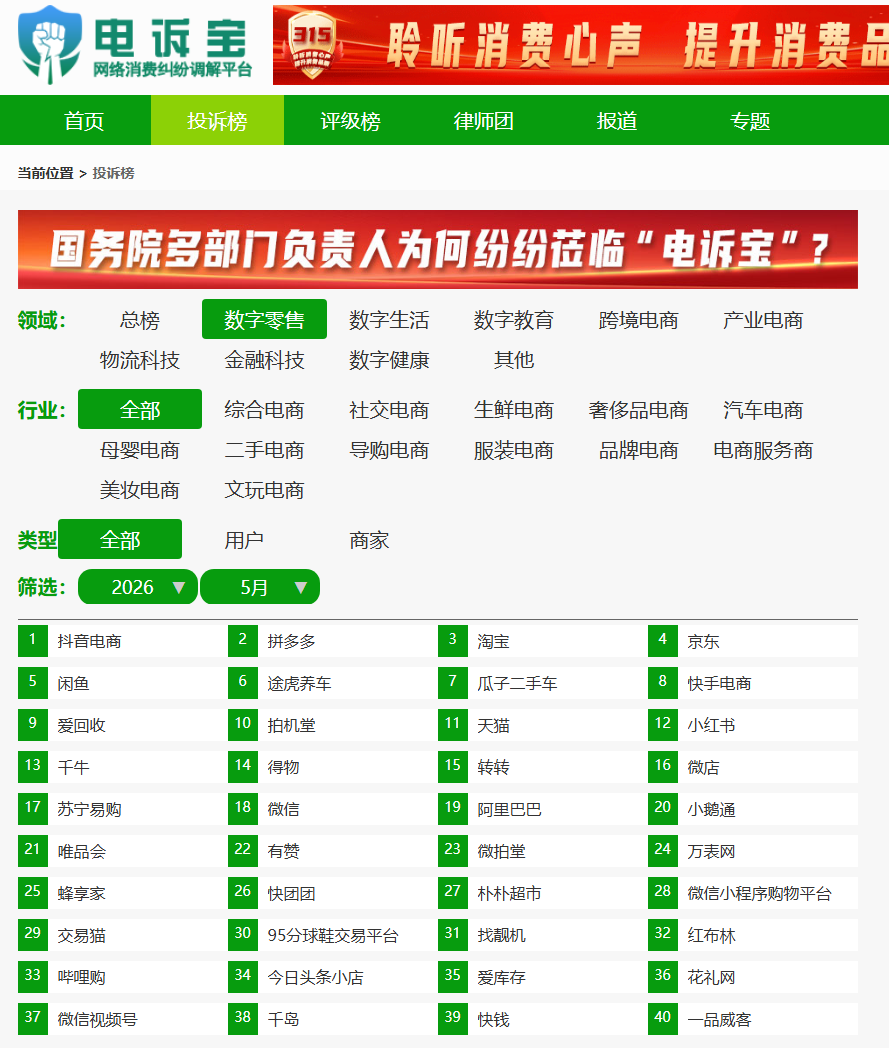Filter industry by 电商服务商
The height and width of the screenshot is (1048, 889).
point(763,450)
